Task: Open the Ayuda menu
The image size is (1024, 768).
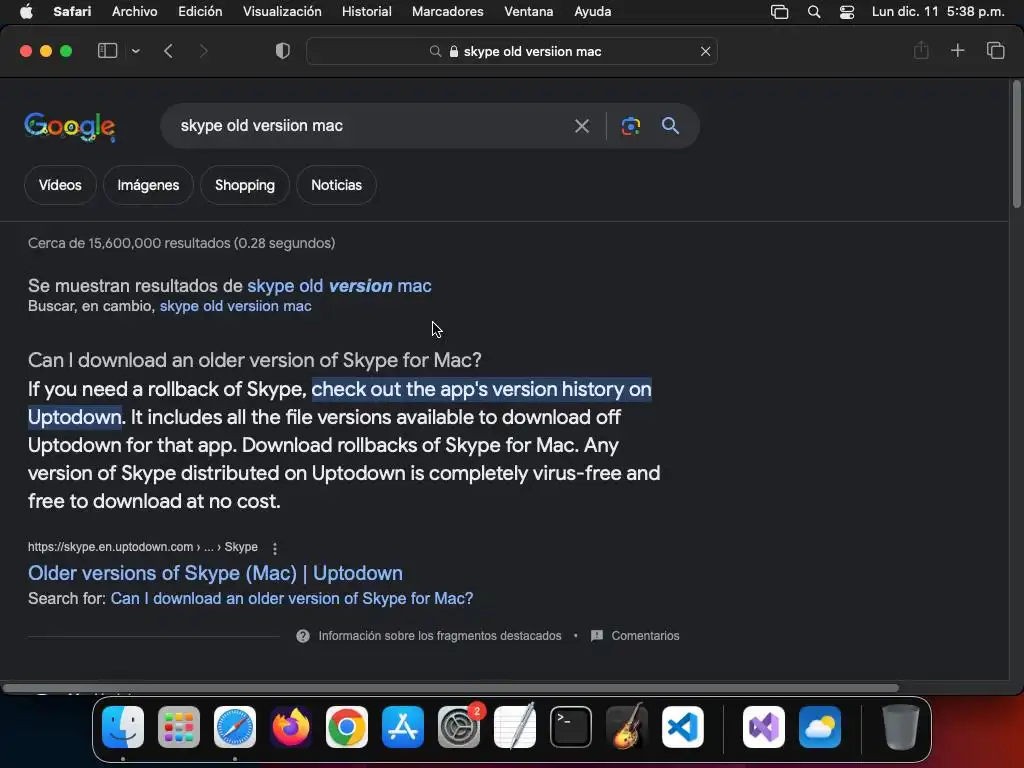Action: [592, 11]
